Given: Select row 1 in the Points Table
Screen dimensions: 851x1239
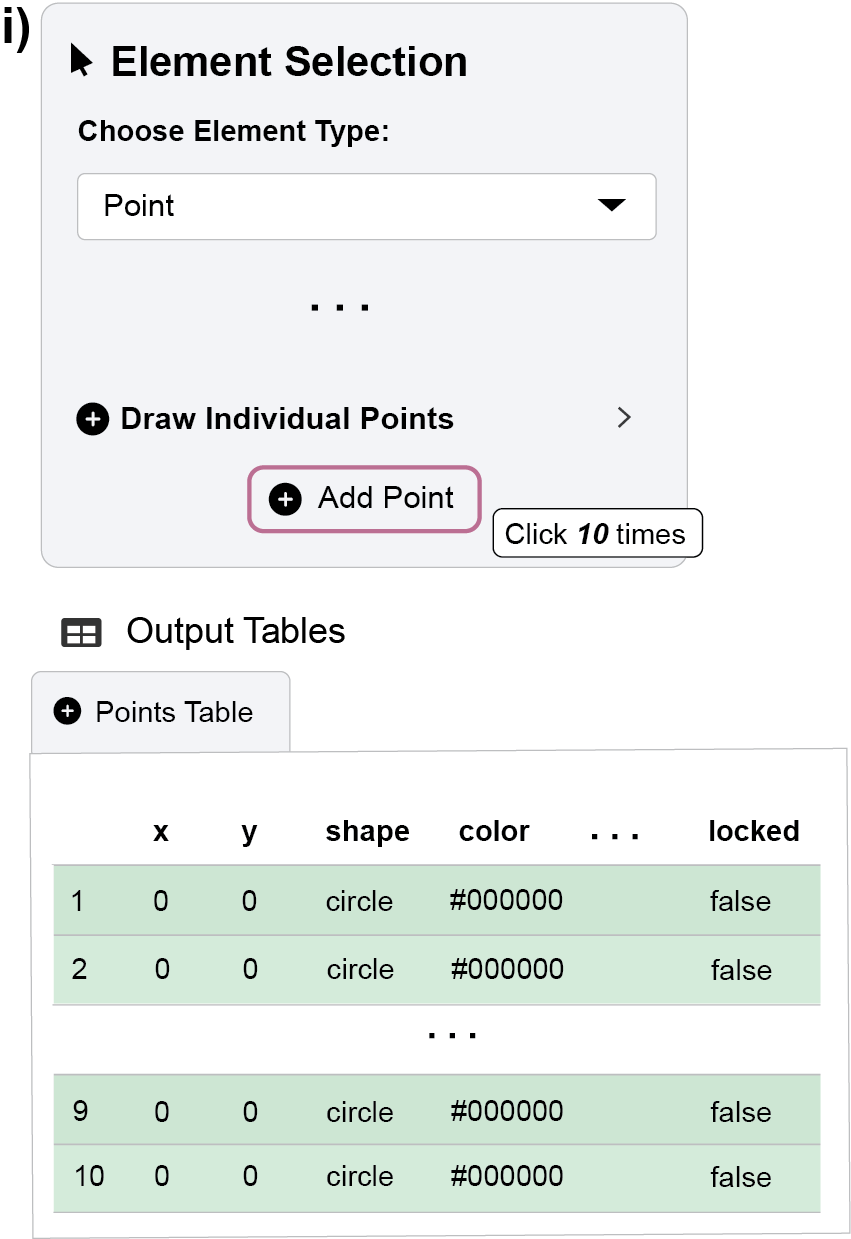Looking at the screenshot, I should coord(78,901).
